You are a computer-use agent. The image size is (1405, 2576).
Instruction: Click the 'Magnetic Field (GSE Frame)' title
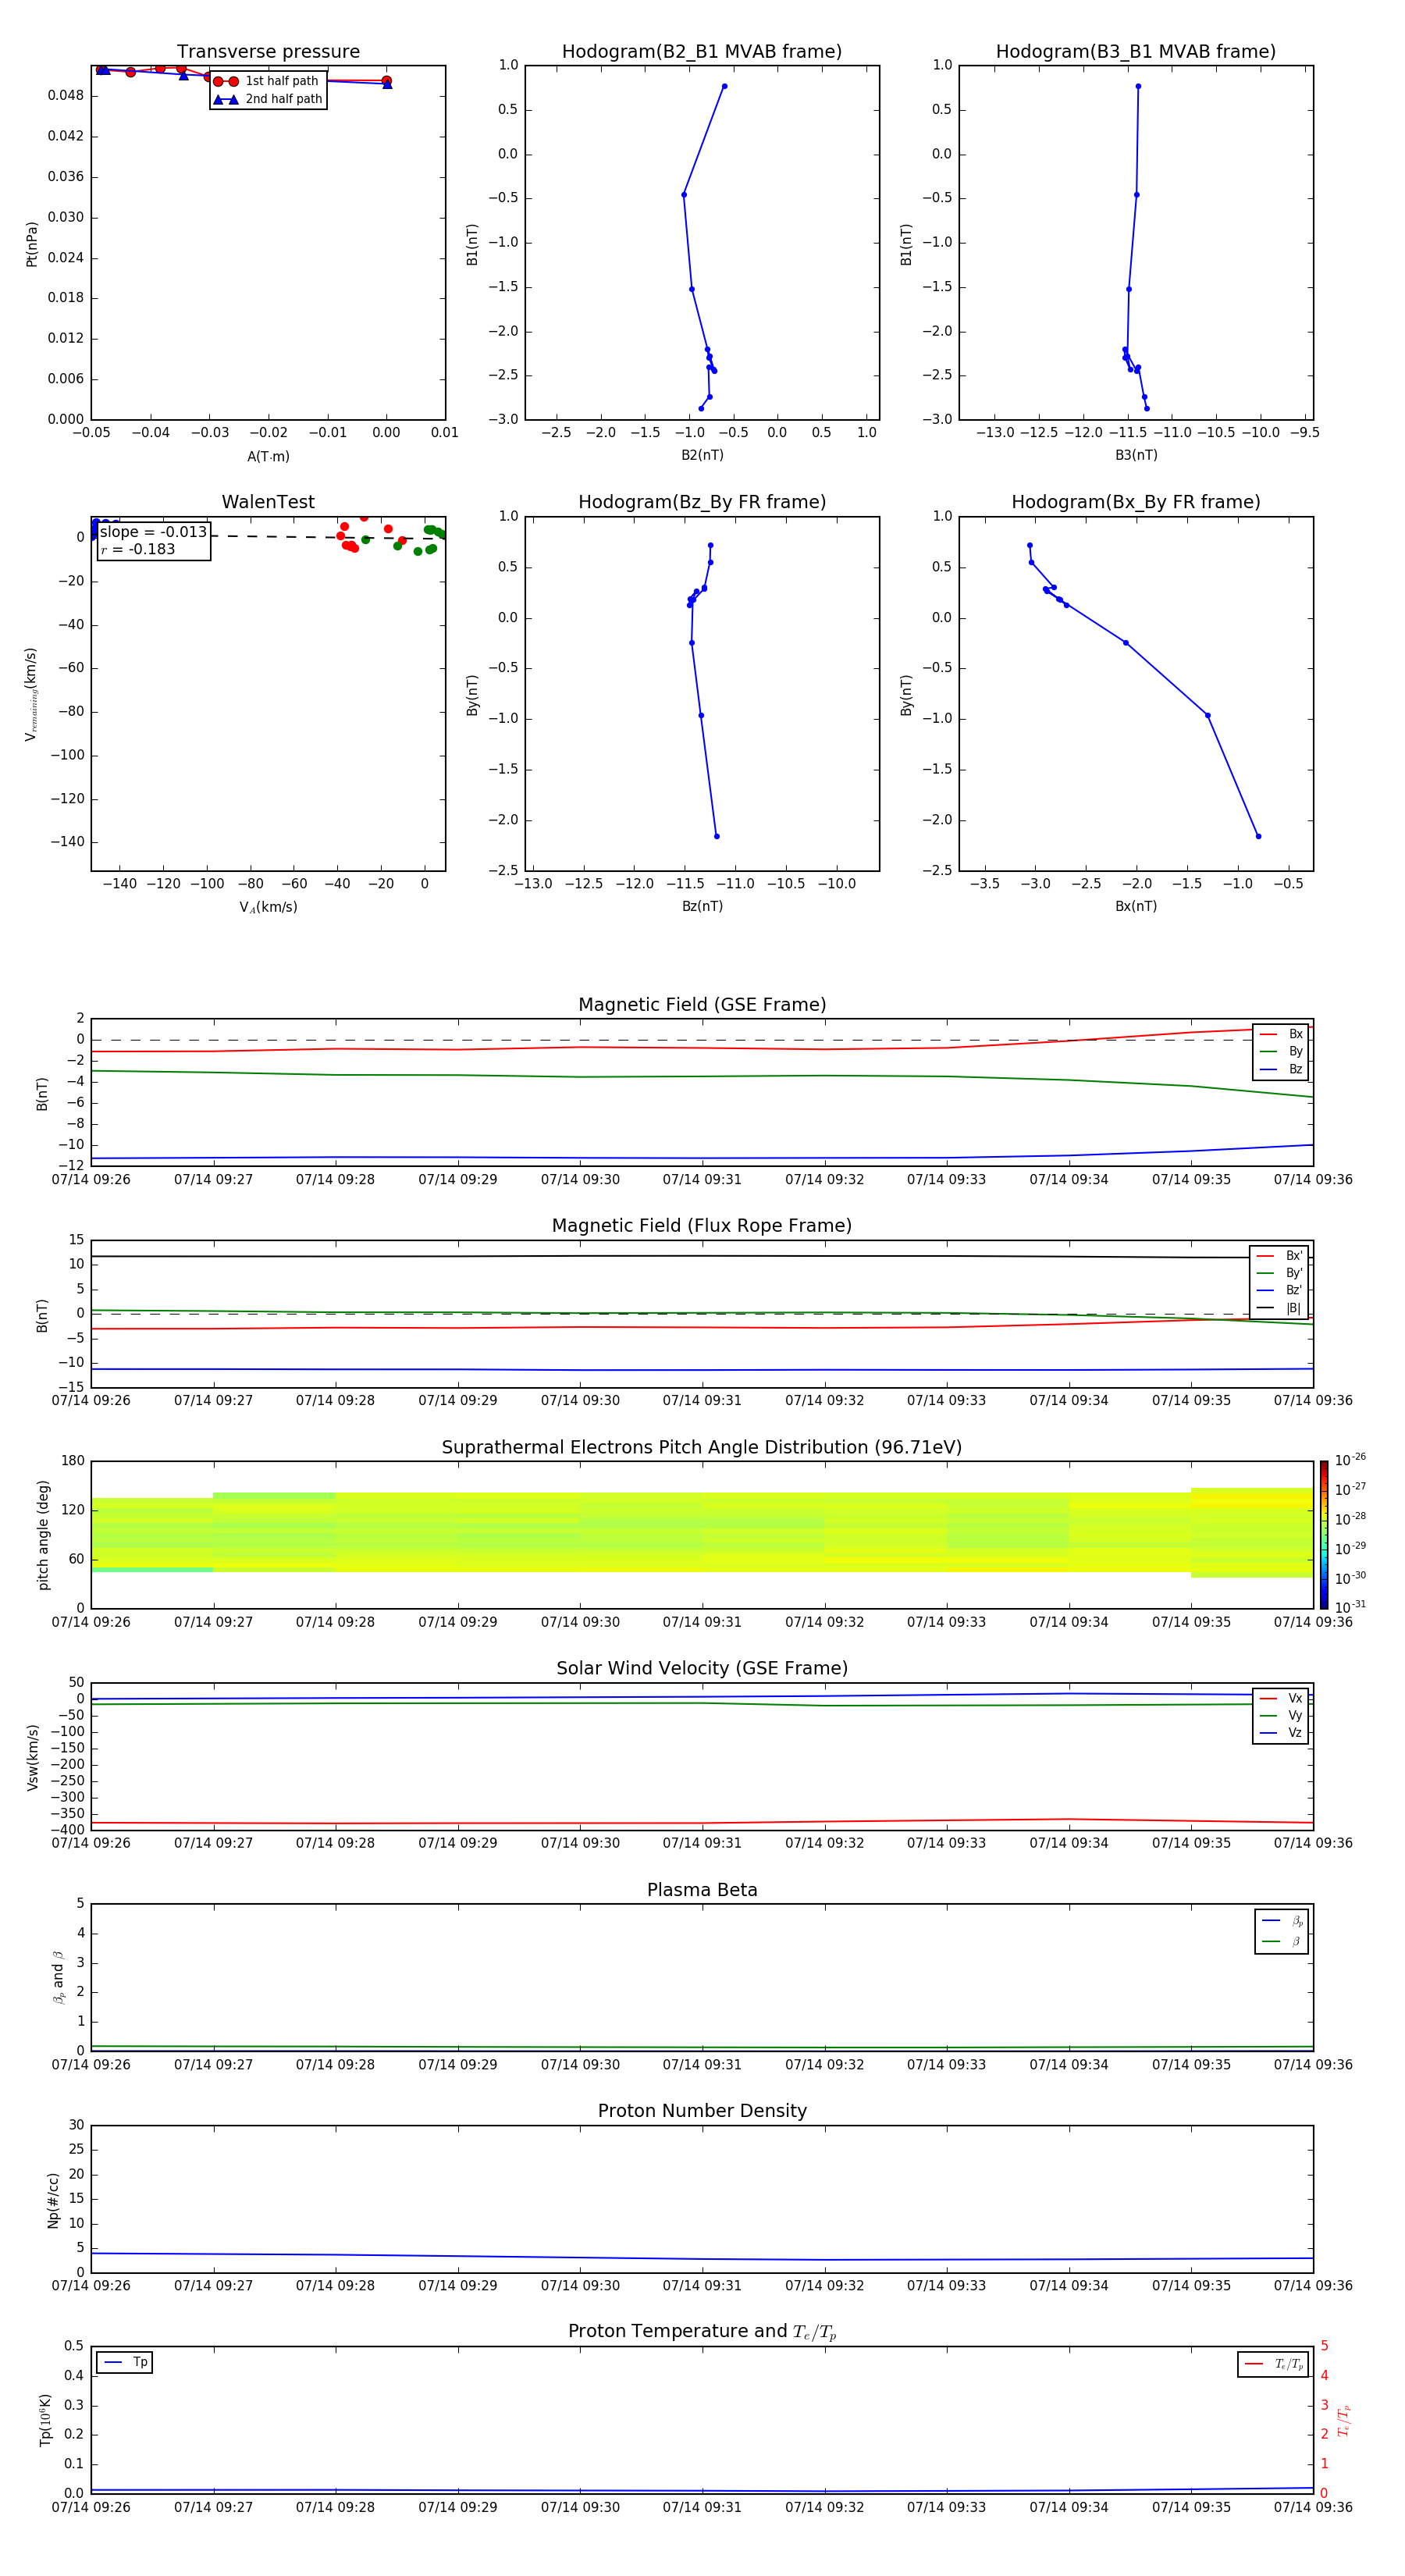click(x=702, y=1005)
